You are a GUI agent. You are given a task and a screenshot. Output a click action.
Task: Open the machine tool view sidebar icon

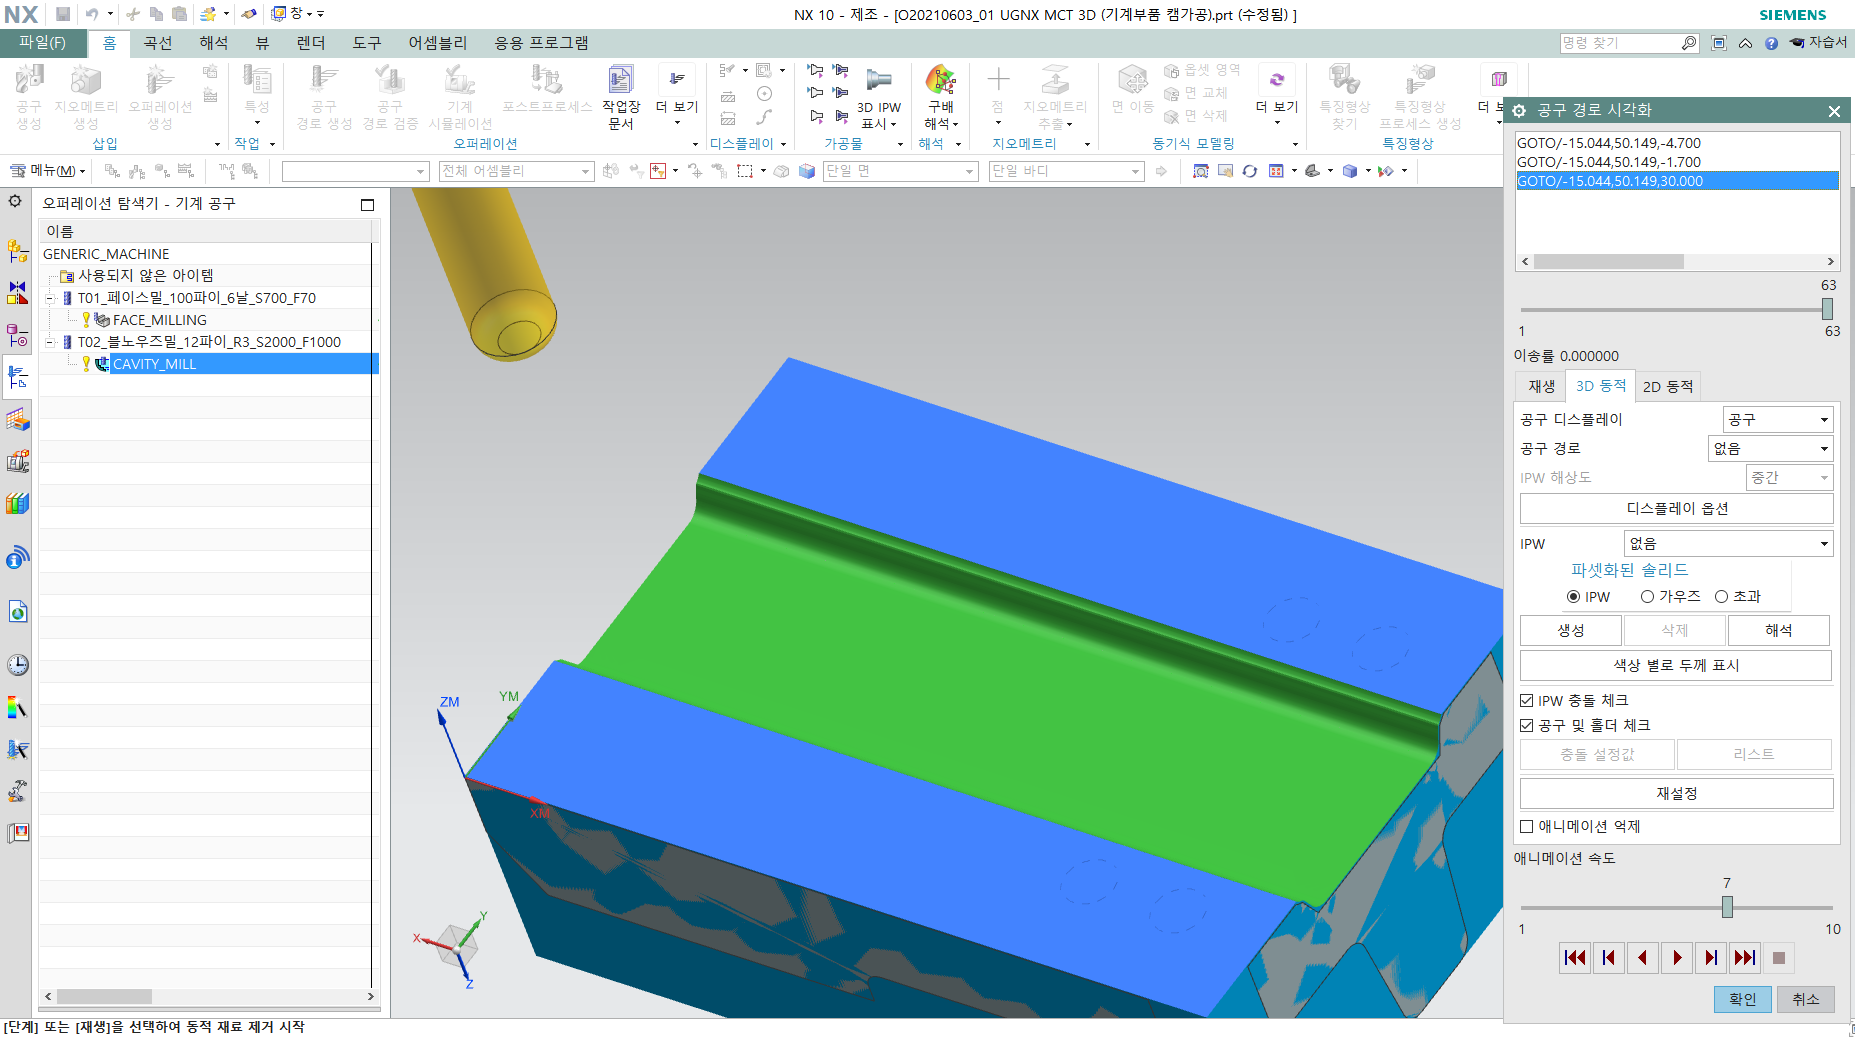tap(17, 377)
